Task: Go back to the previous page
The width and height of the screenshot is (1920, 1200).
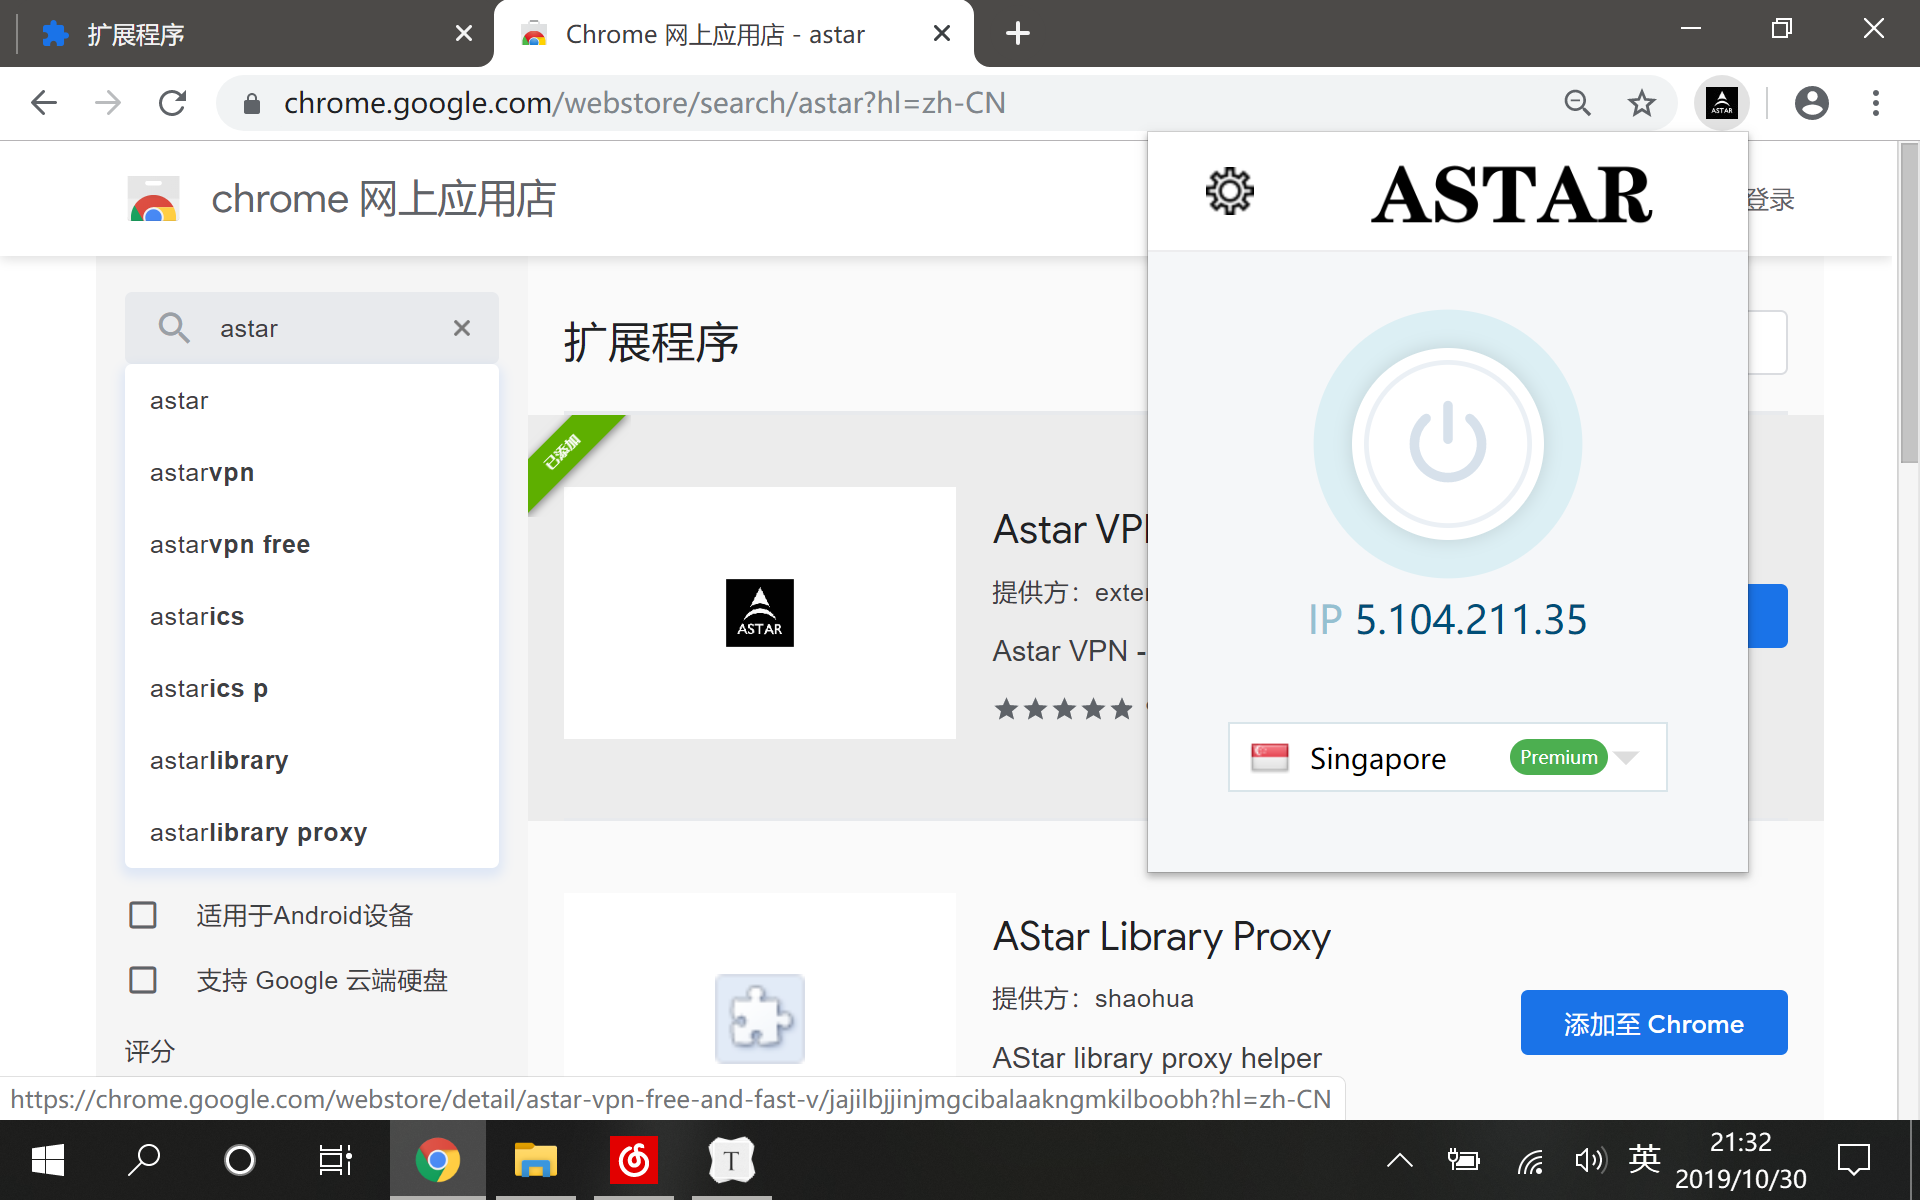Action: pyautogui.click(x=44, y=102)
